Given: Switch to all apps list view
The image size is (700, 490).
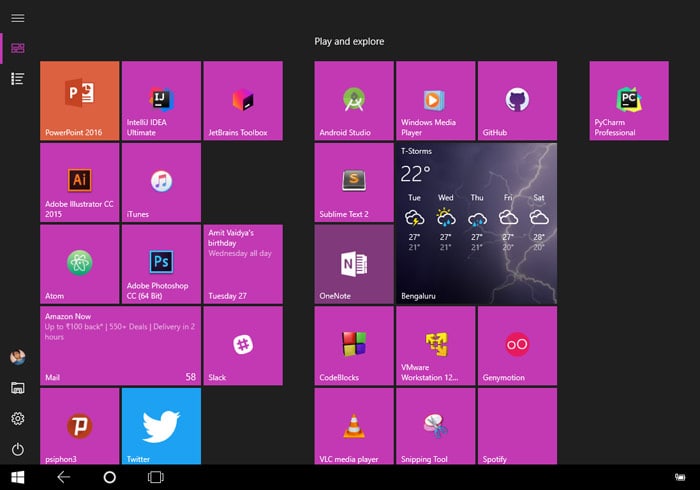Looking at the screenshot, I should coord(18,79).
